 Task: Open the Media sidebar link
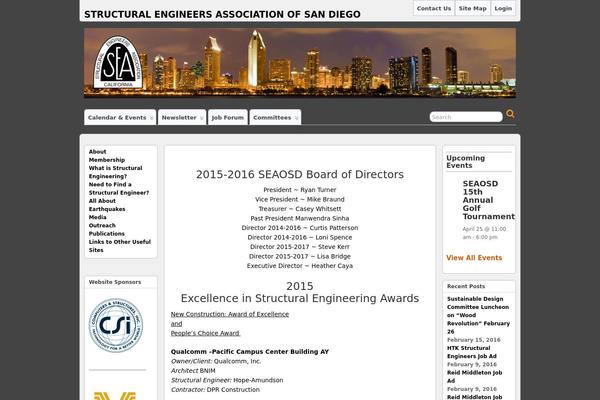98,217
